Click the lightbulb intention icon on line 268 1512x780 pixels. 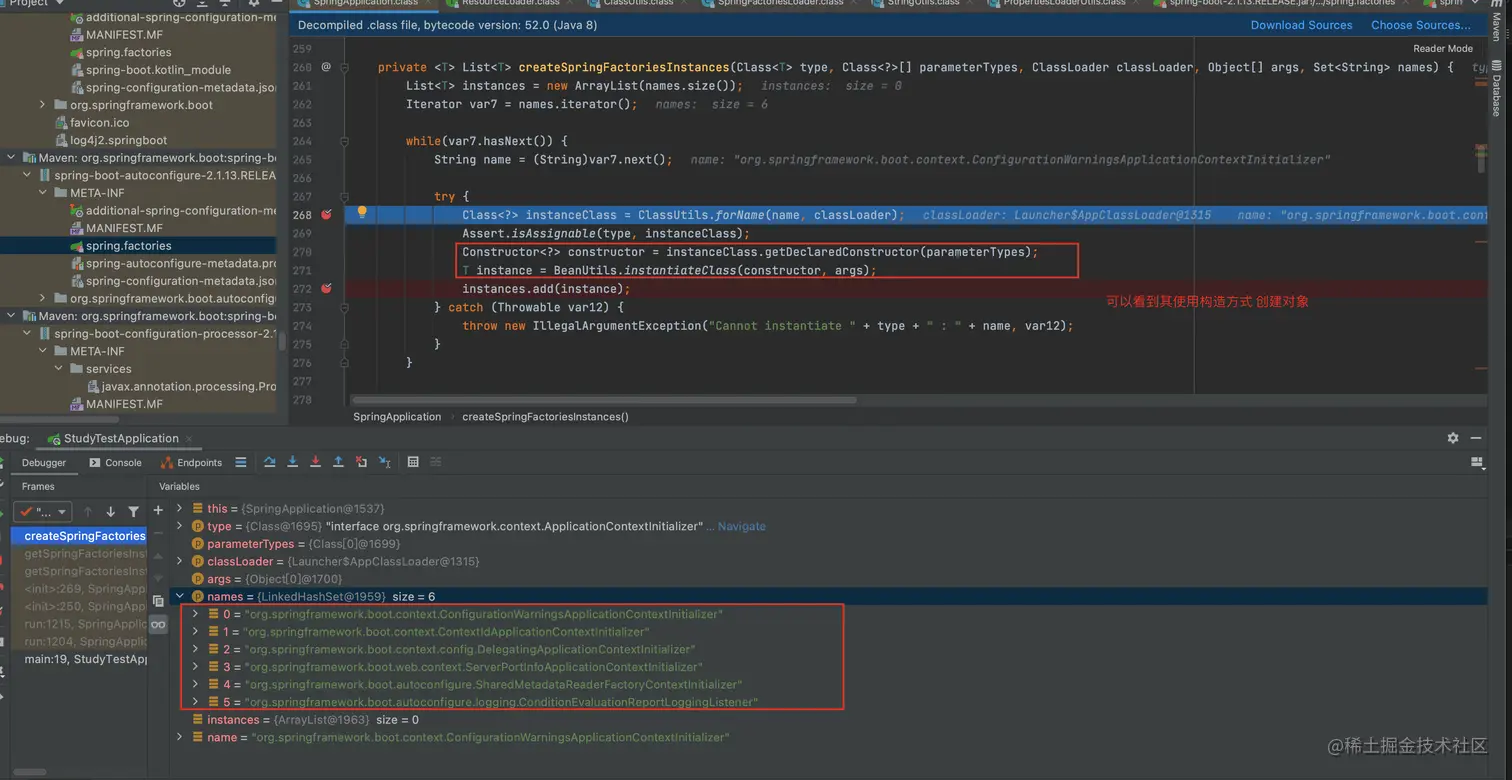click(362, 212)
